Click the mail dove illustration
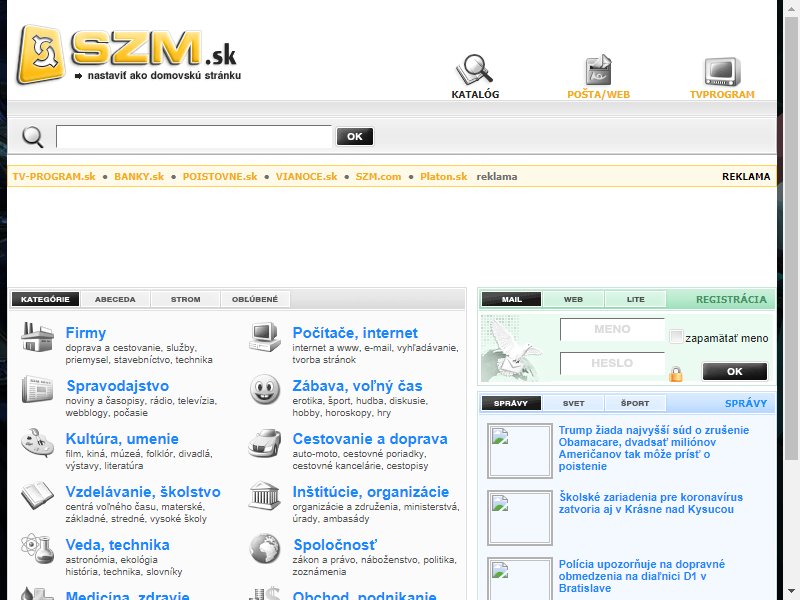 click(x=512, y=348)
